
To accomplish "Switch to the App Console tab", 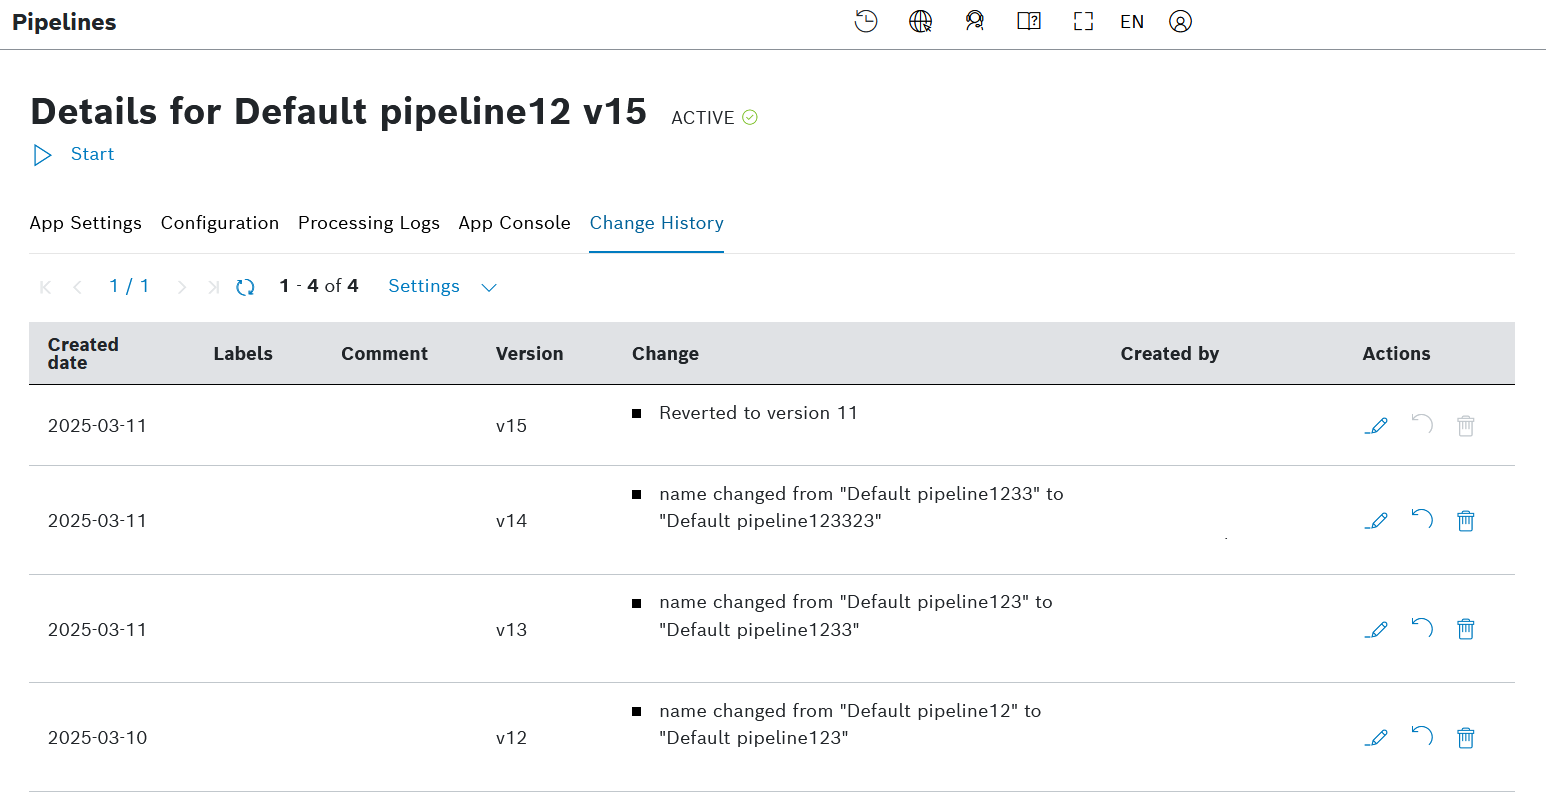I will tap(514, 223).
